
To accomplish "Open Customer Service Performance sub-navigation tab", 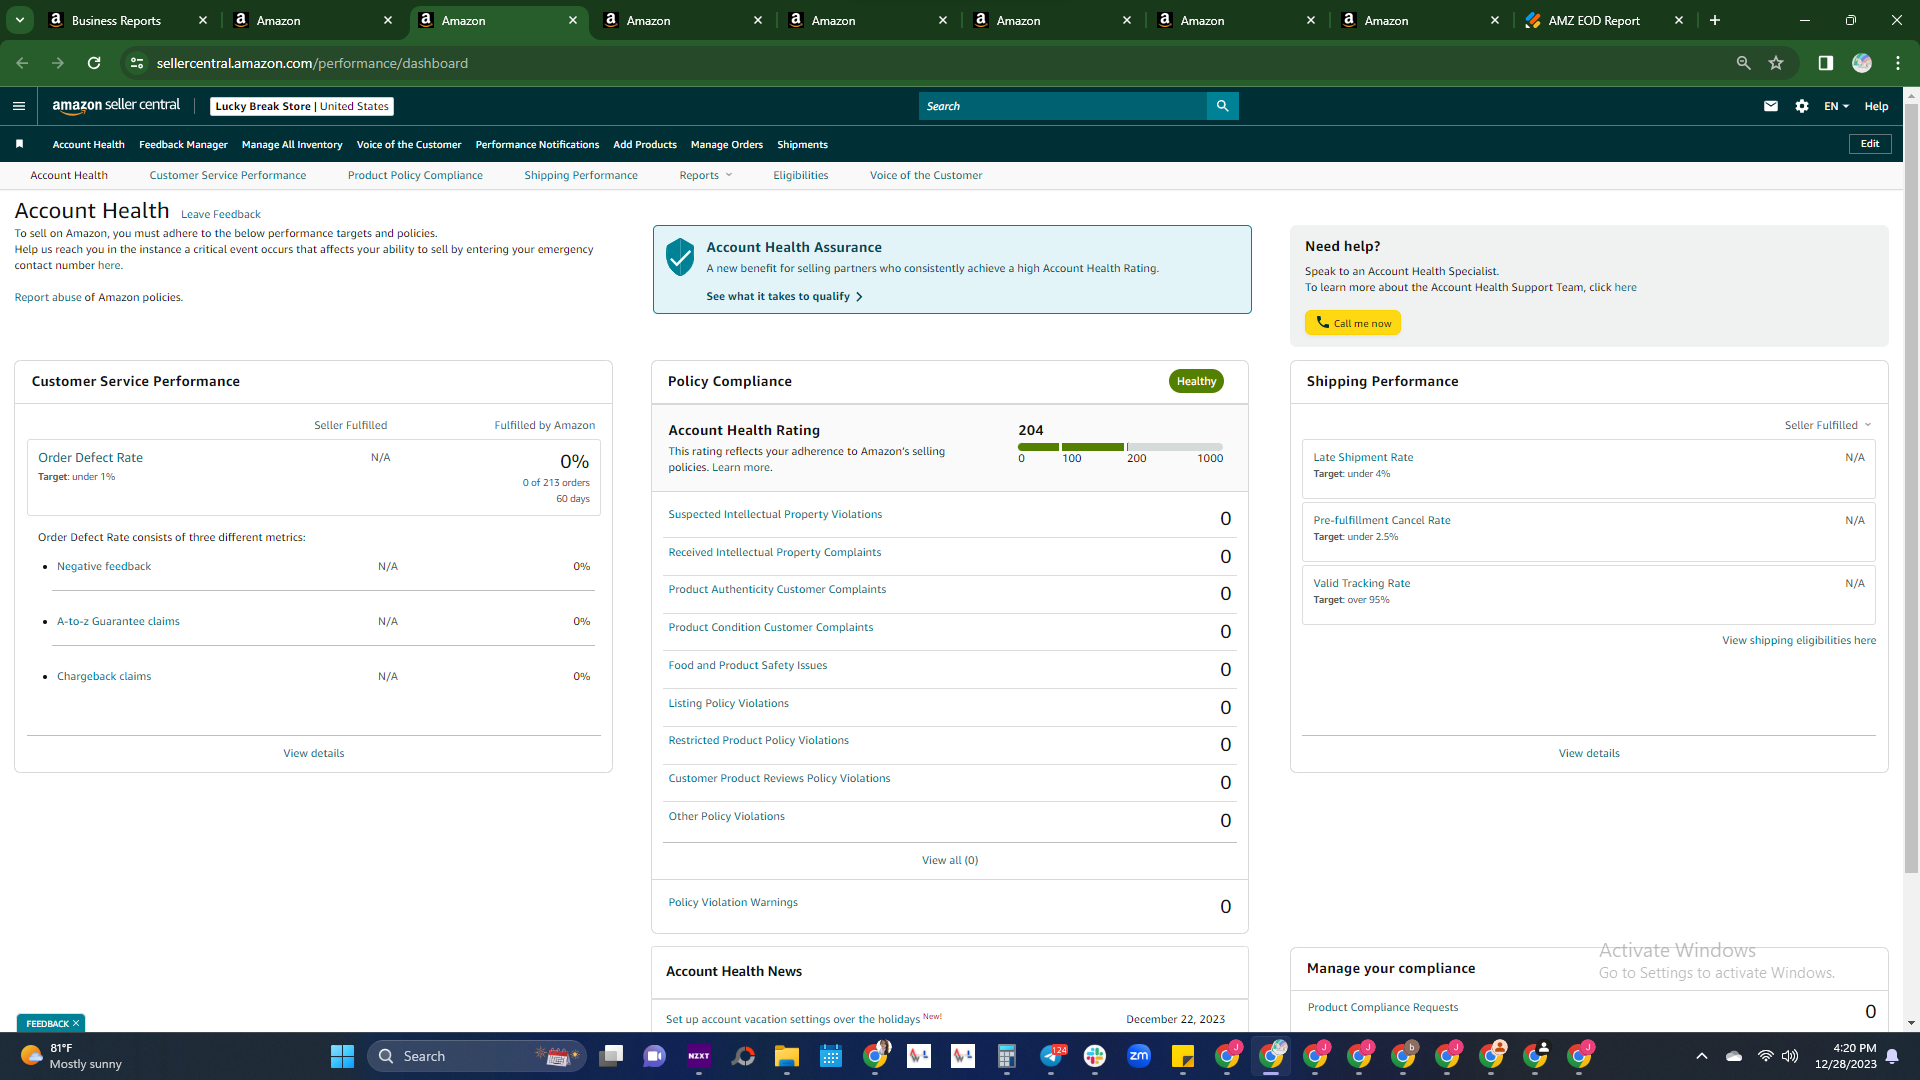I will pyautogui.click(x=228, y=175).
